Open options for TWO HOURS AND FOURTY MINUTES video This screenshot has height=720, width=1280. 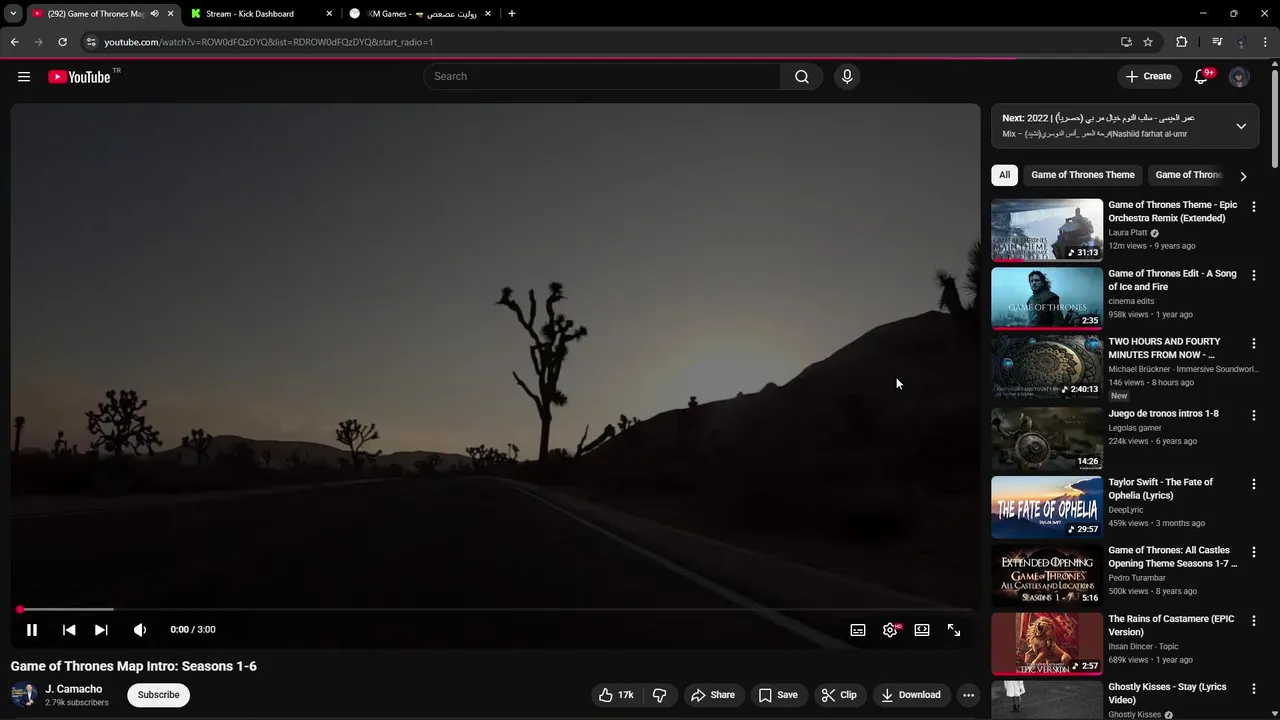tap(1254, 343)
